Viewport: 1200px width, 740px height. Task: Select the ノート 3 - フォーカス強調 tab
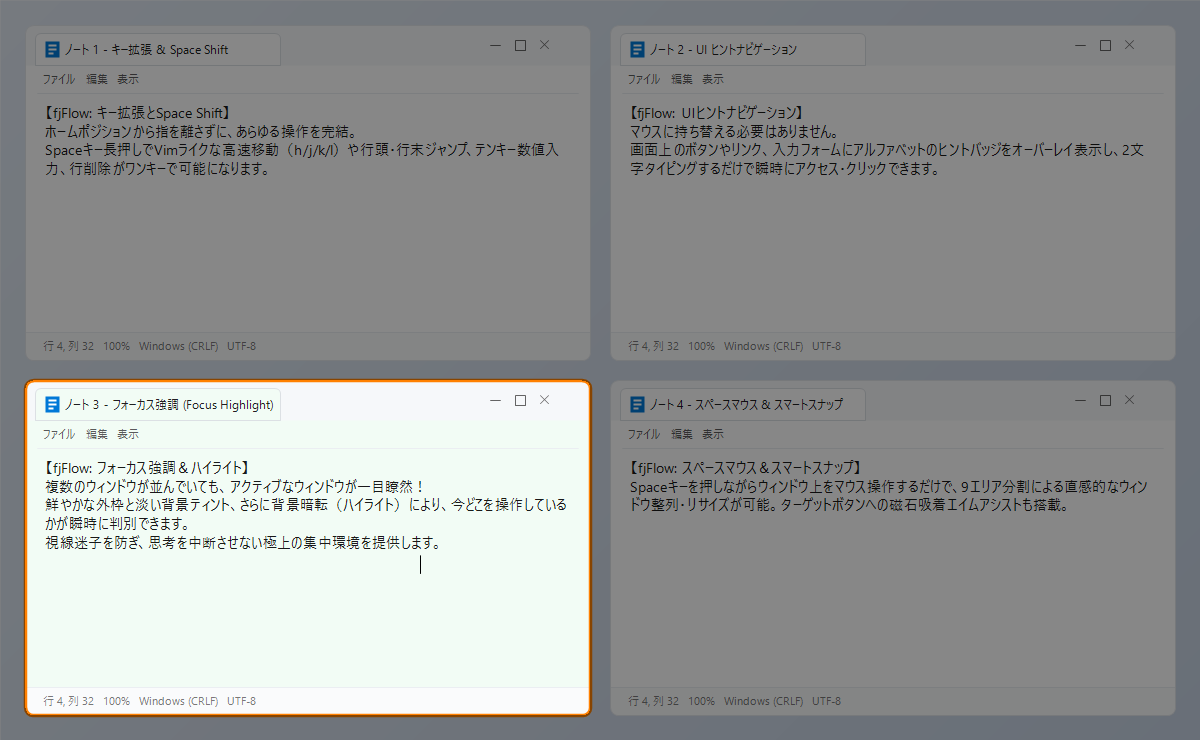click(x=158, y=405)
